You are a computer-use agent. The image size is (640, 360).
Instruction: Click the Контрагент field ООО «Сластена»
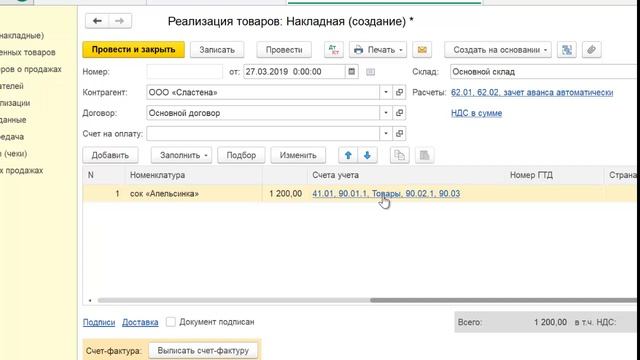[263, 92]
